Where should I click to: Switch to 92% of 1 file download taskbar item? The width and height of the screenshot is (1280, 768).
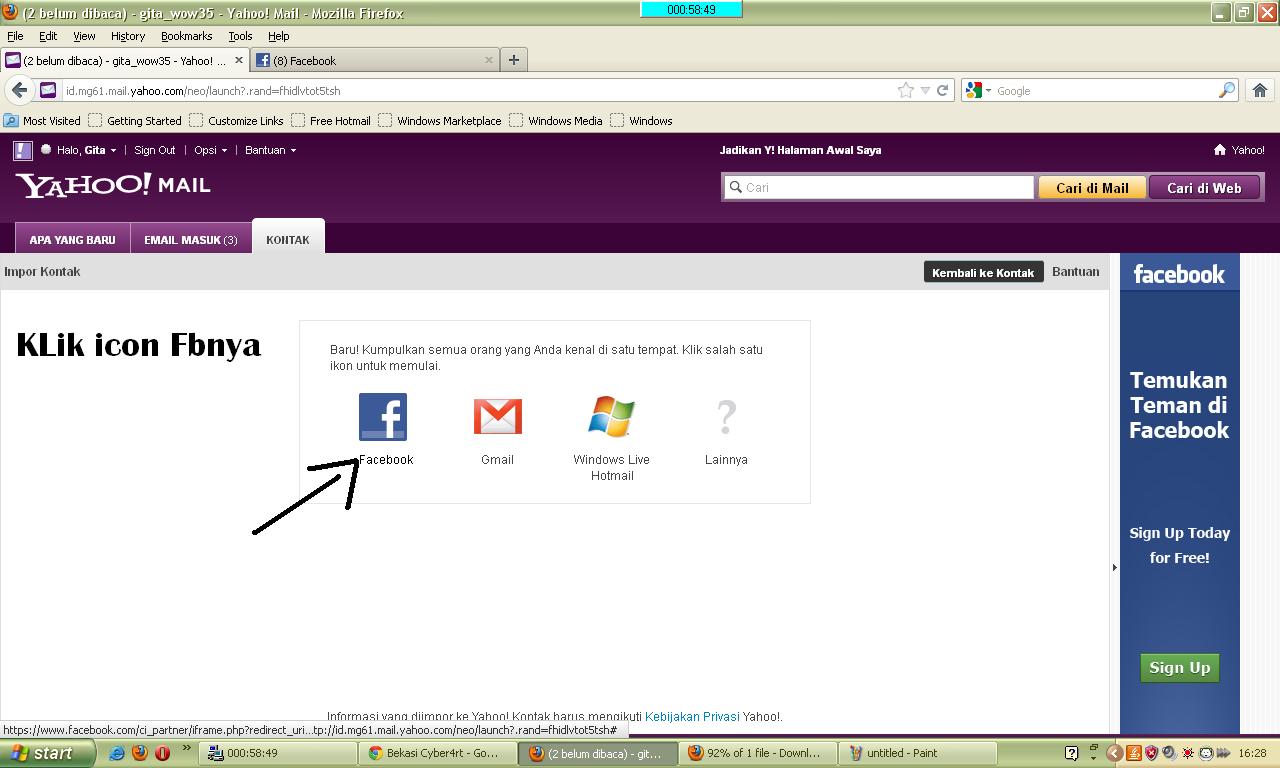coord(757,753)
